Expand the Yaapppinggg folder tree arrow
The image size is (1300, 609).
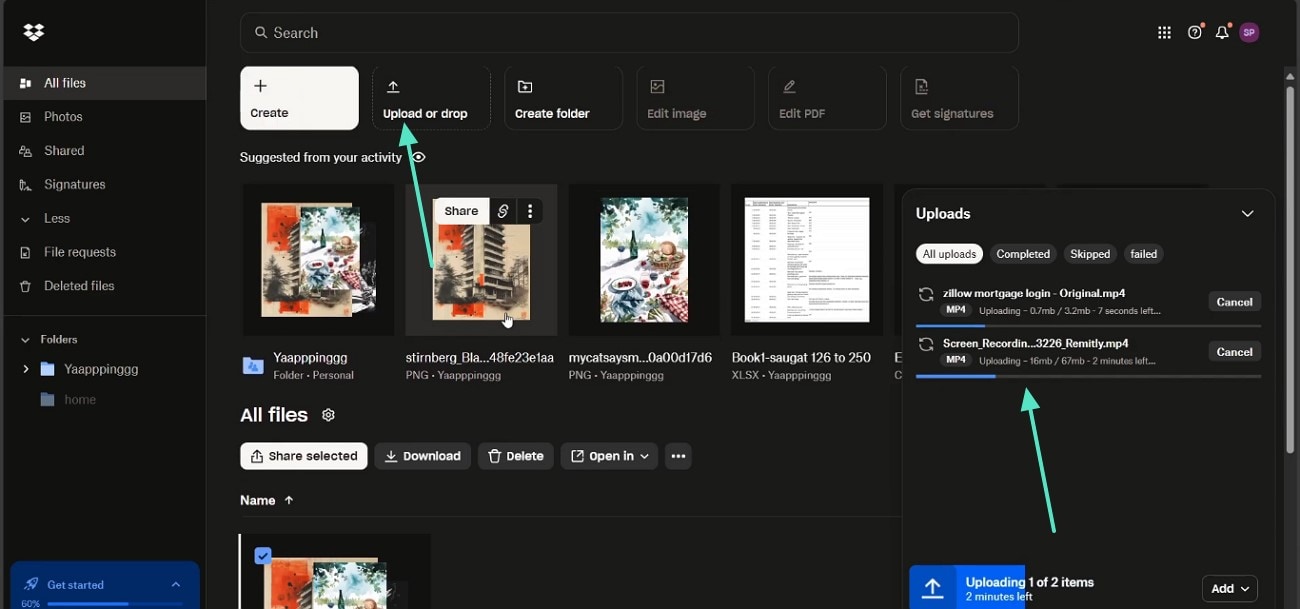pos(25,369)
